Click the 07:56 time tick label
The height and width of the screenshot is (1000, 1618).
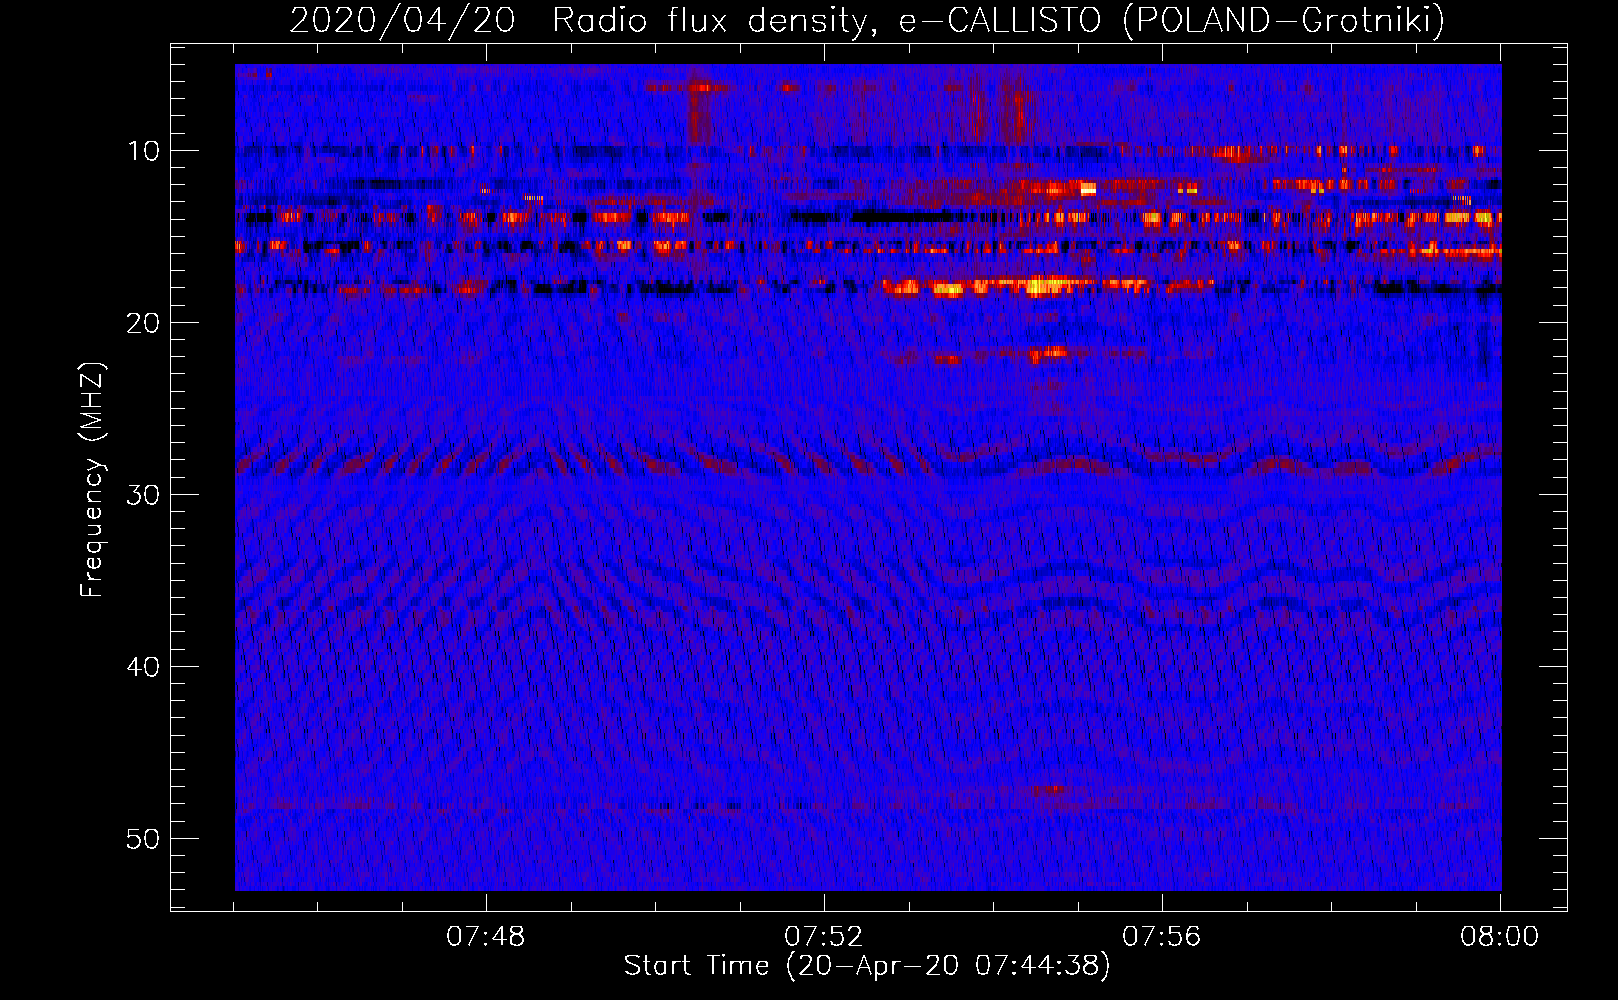(x=1162, y=937)
